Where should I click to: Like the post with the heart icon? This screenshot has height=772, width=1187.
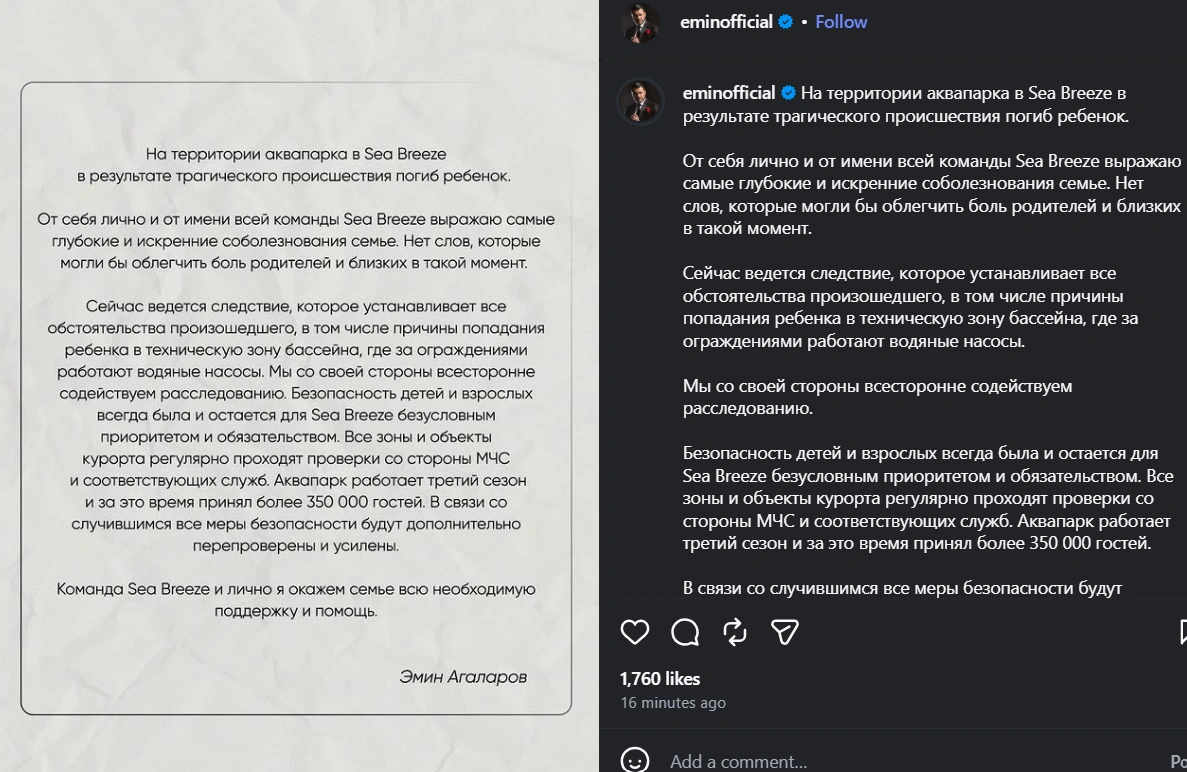pyautogui.click(x=634, y=632)
